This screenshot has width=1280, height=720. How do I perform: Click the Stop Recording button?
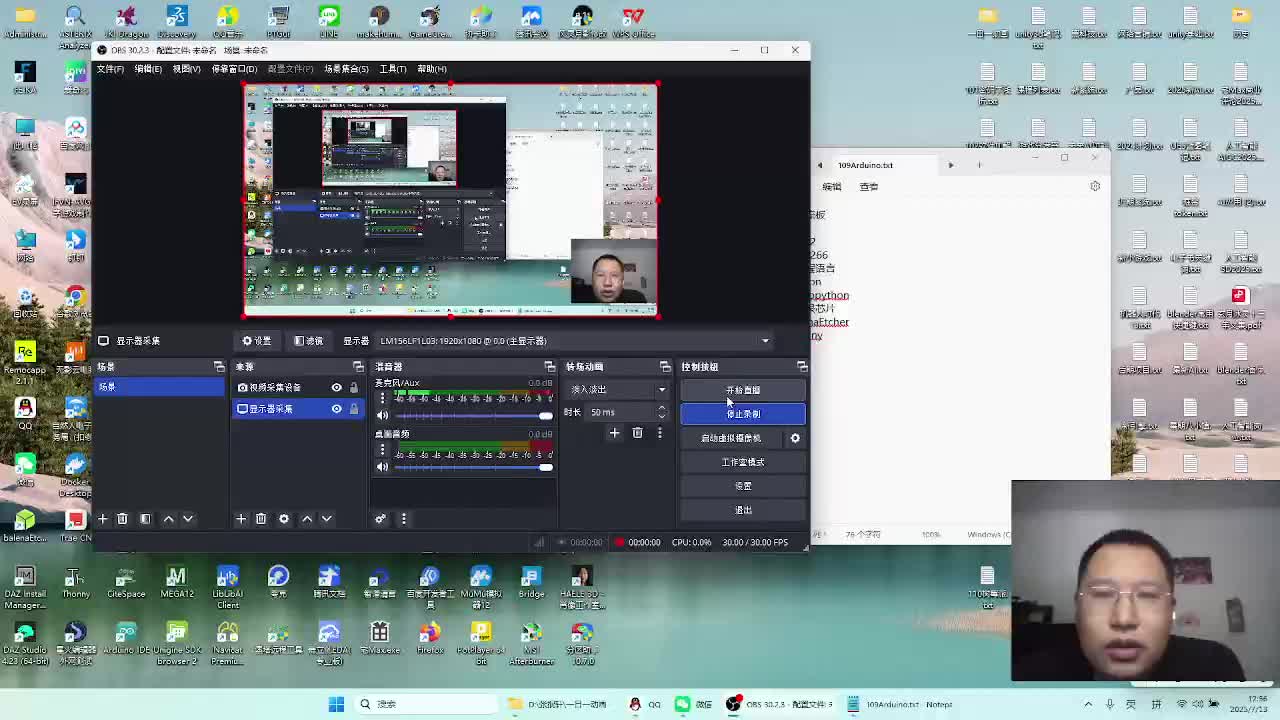(743, 414)
